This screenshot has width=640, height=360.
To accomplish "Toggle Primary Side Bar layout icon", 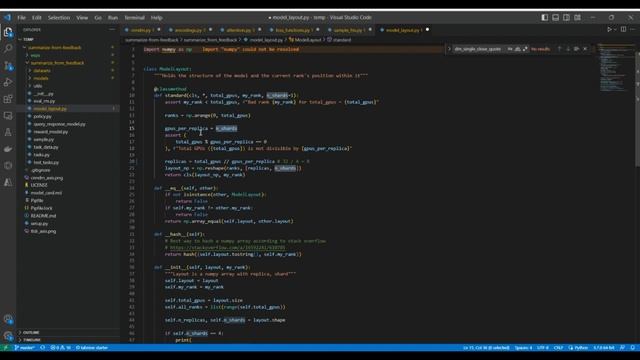I will click(544, 18).
